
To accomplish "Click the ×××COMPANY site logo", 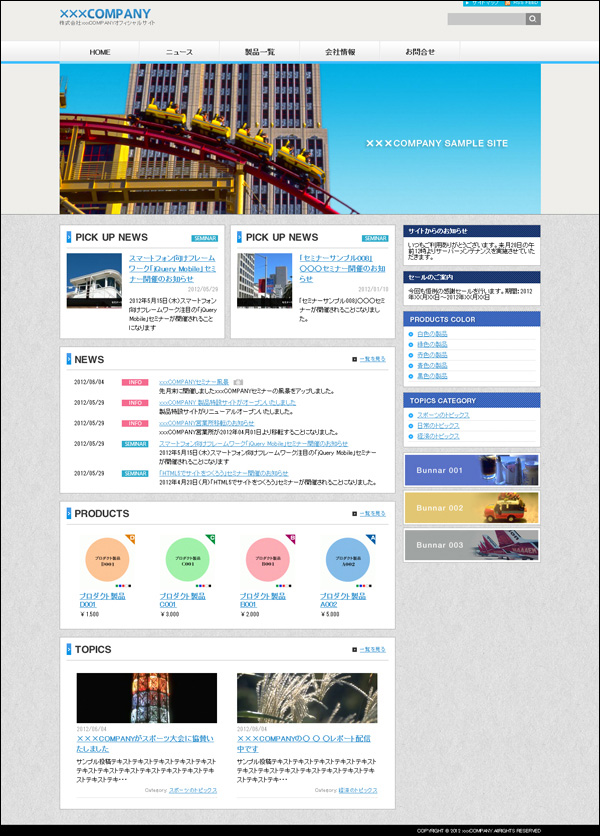I will 105,14.
